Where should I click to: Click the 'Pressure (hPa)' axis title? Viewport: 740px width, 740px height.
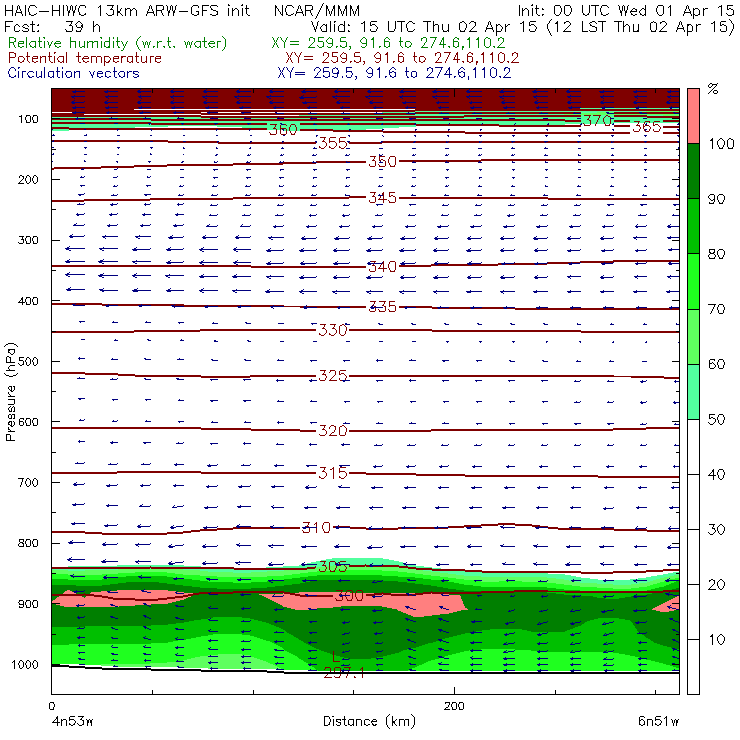pyautogui.click(x=10, y=392)
